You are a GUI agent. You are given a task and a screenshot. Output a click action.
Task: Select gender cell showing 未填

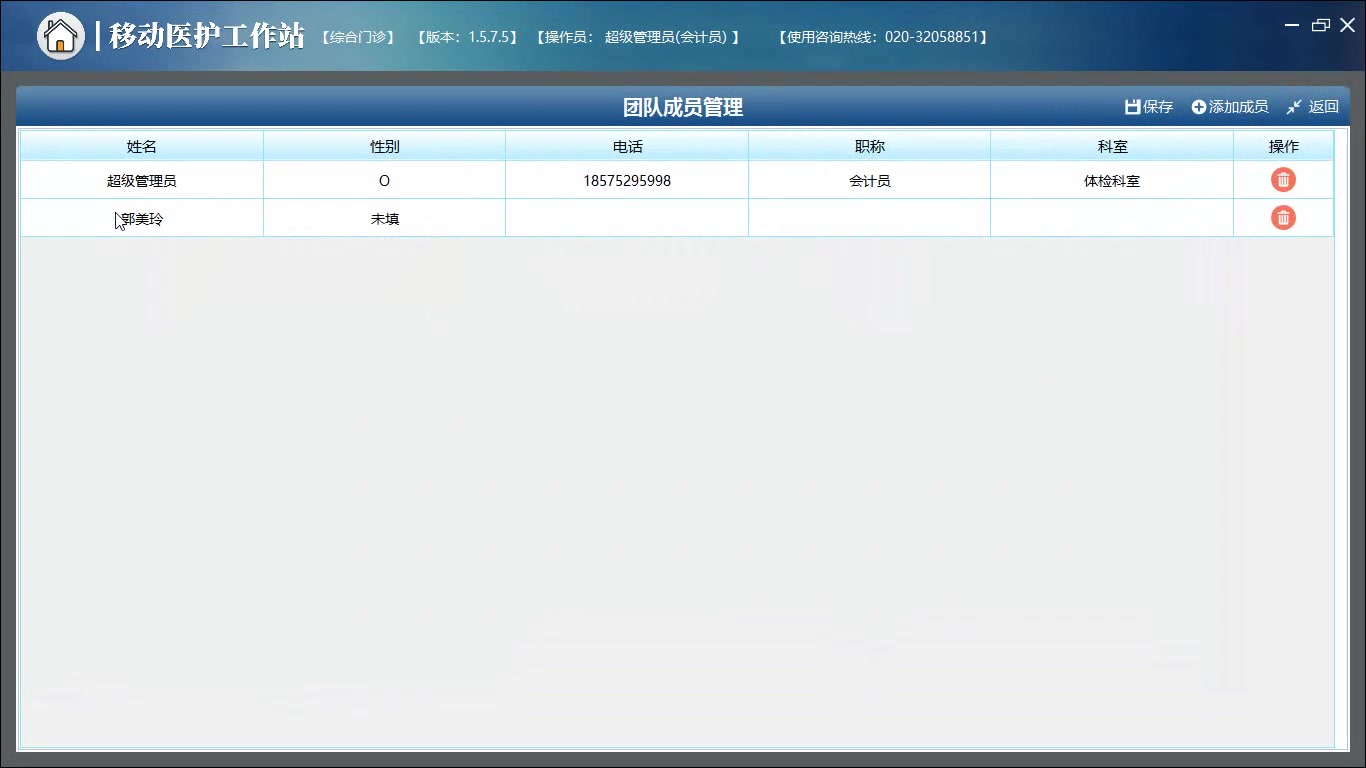[x=384, y=218]
